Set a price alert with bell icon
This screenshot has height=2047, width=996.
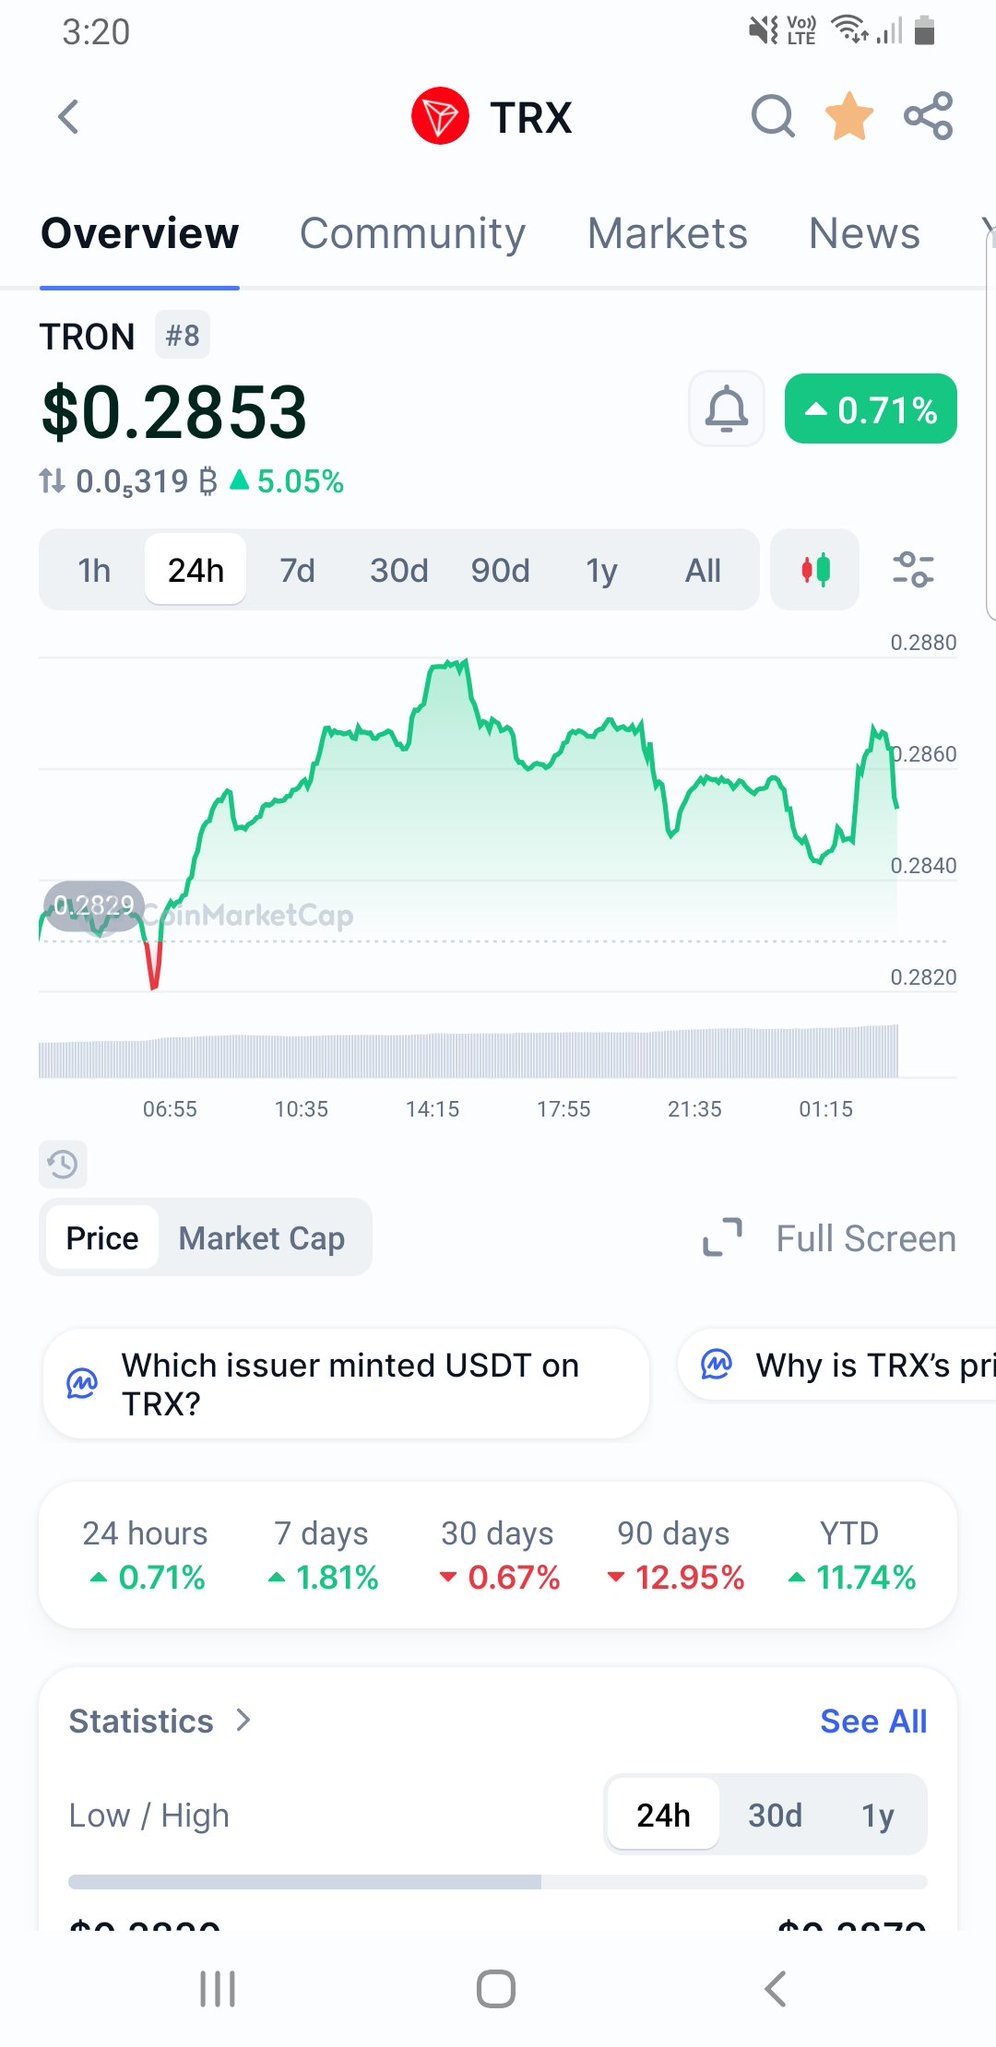tap(727, 409)
